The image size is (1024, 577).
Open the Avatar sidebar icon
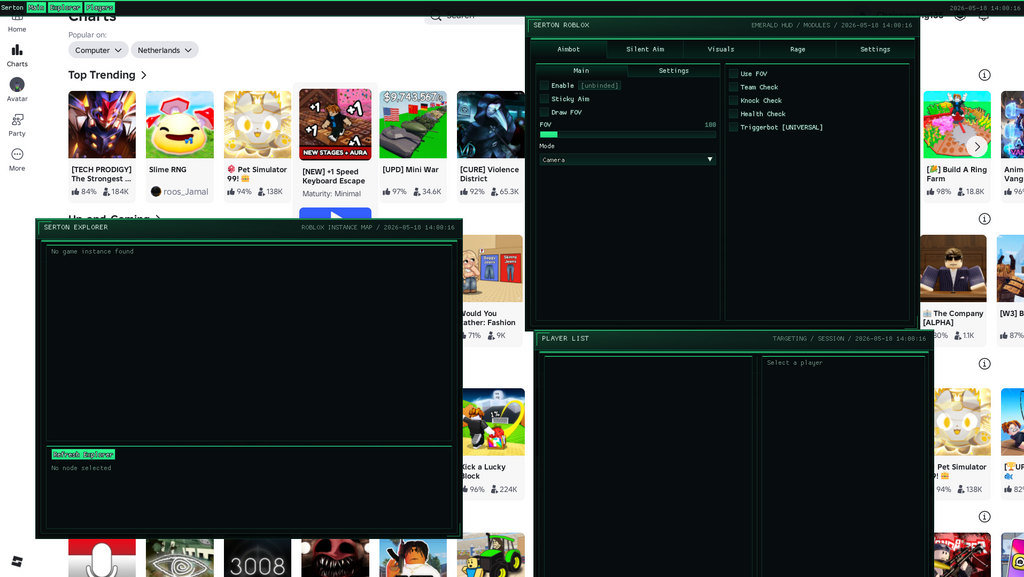point(17,85)
